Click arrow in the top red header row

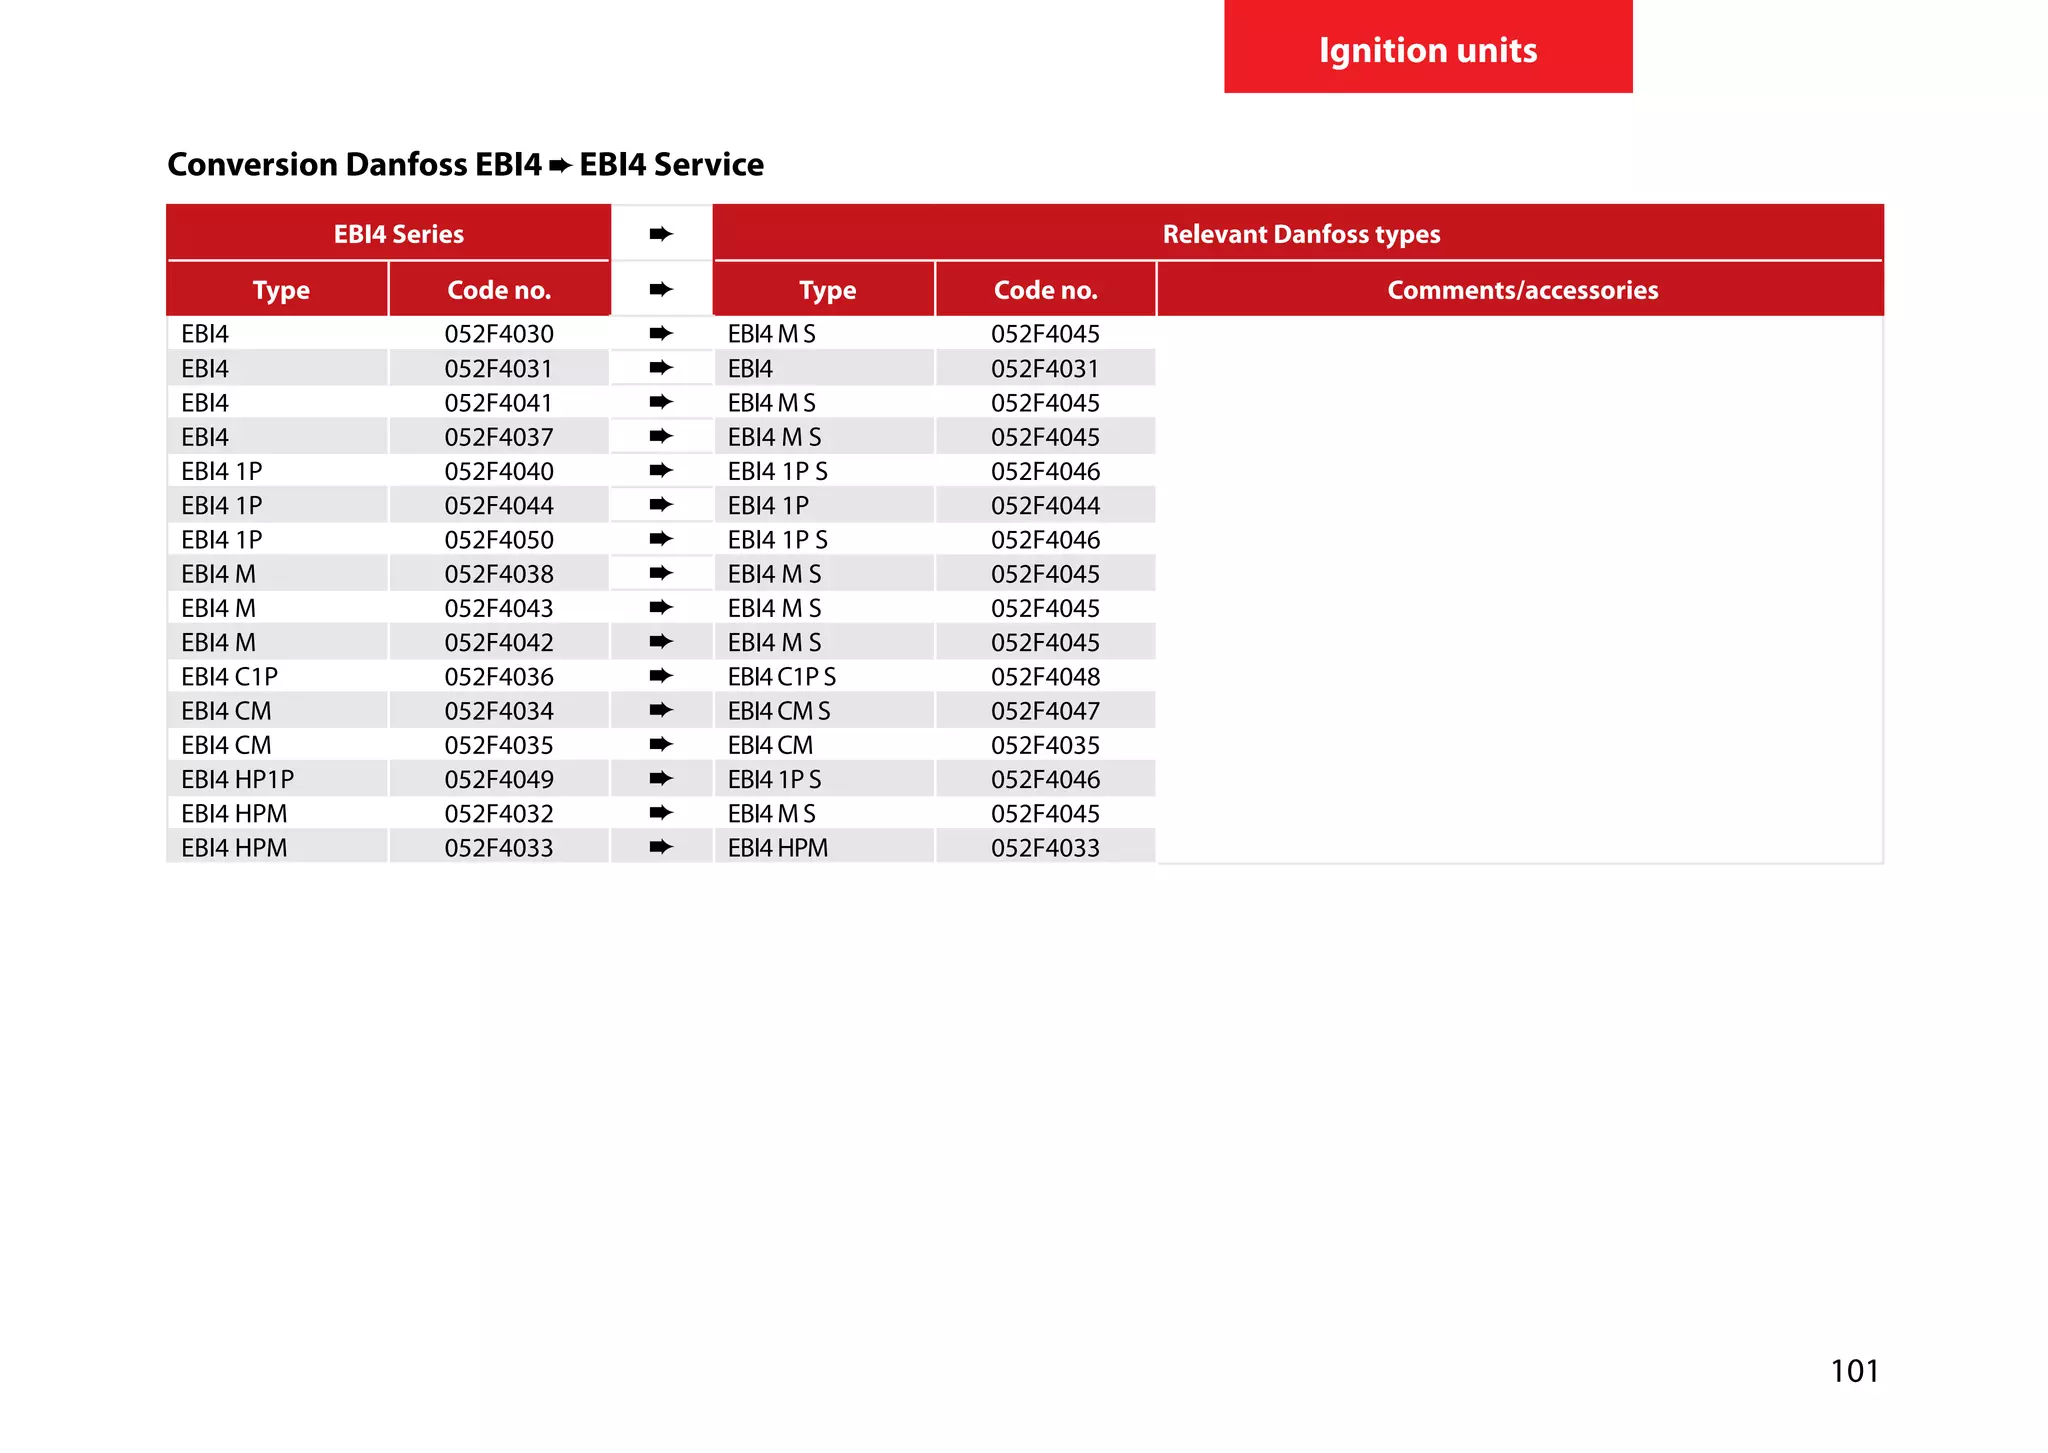660,234
